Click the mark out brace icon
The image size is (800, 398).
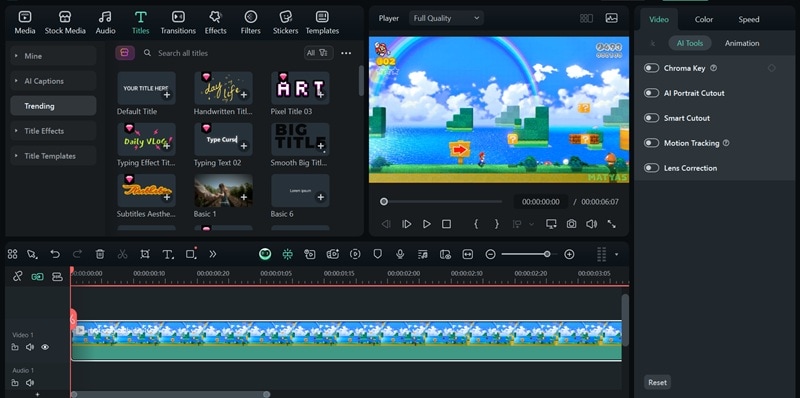(496, 224)
